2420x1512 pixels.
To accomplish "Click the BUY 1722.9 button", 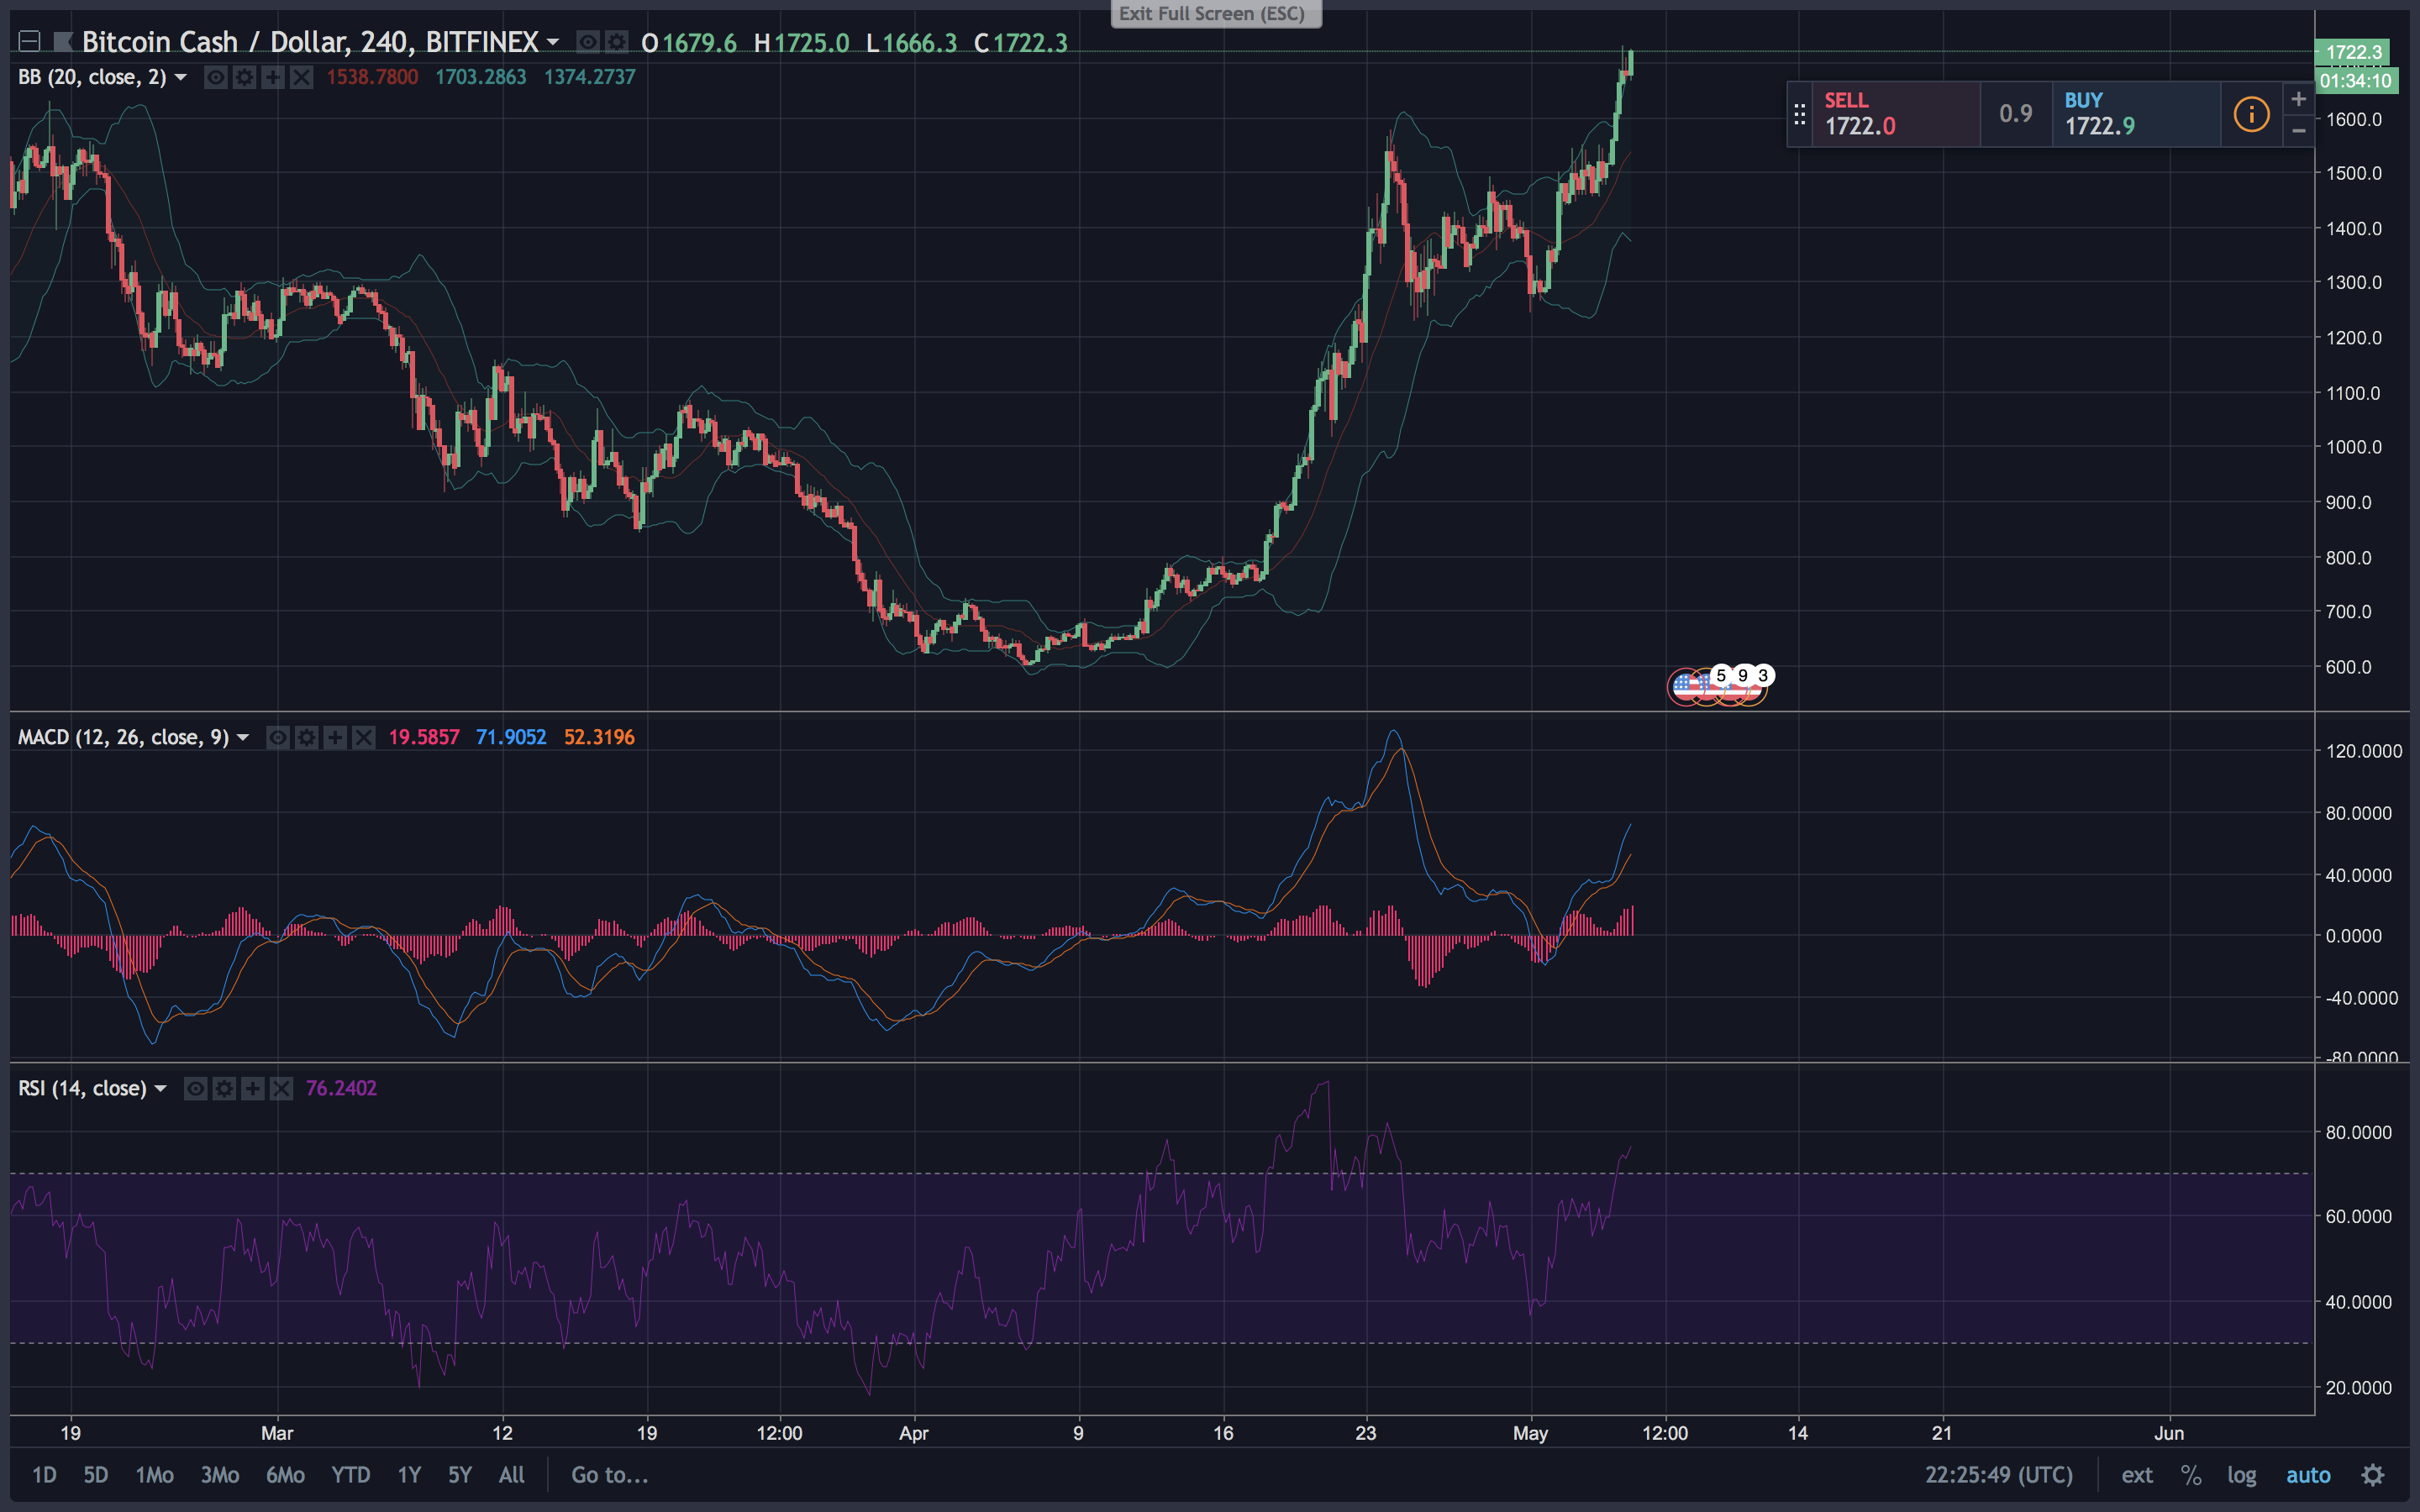I will click(x=2137, y=114).
